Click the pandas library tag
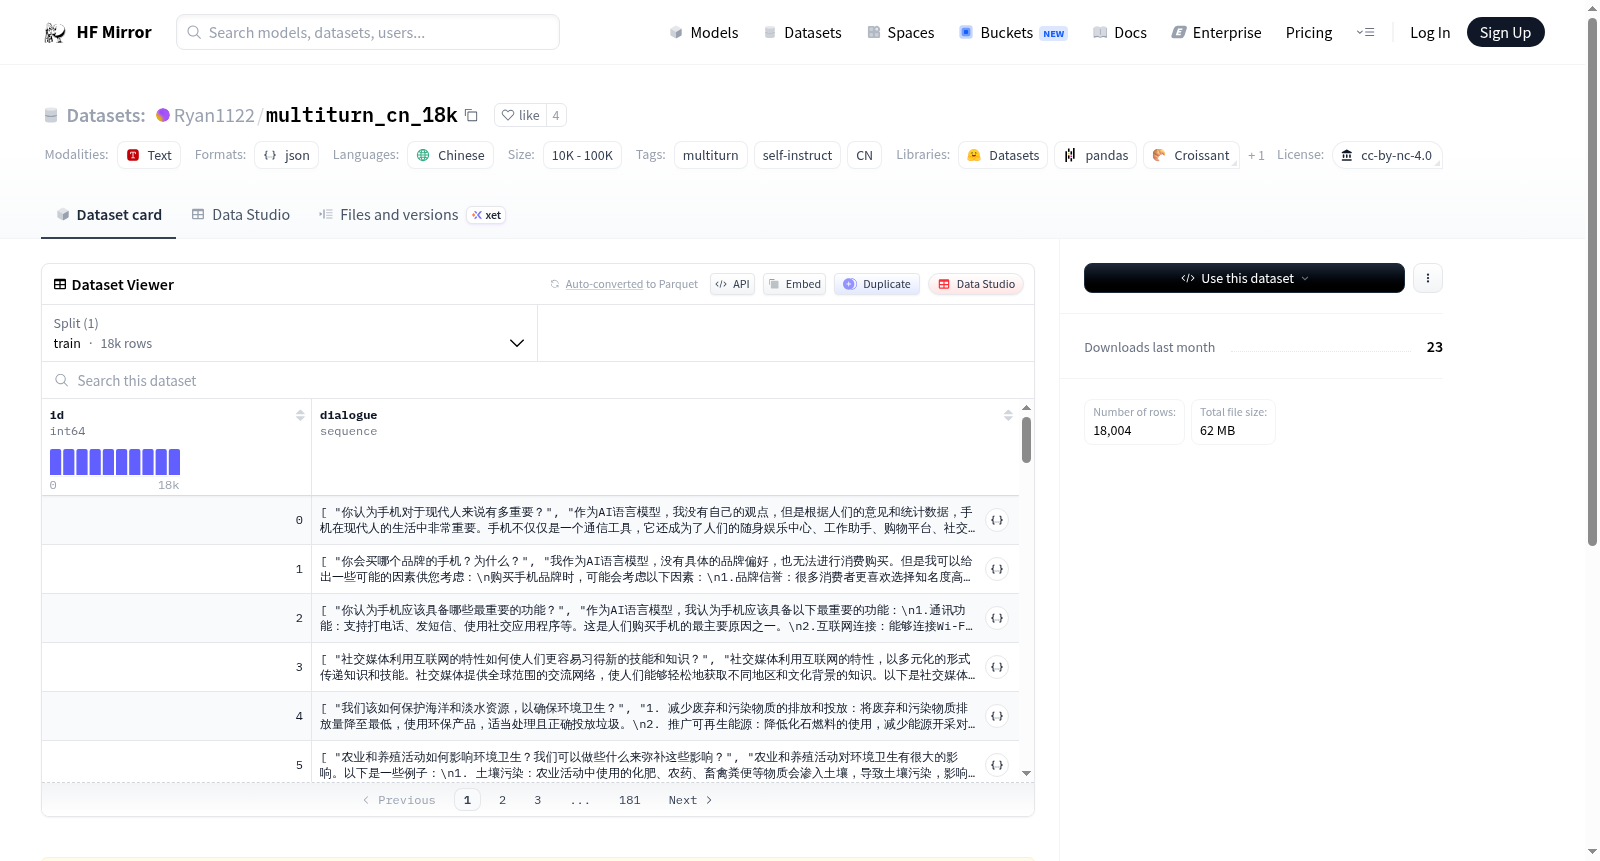 (1095, 155)
